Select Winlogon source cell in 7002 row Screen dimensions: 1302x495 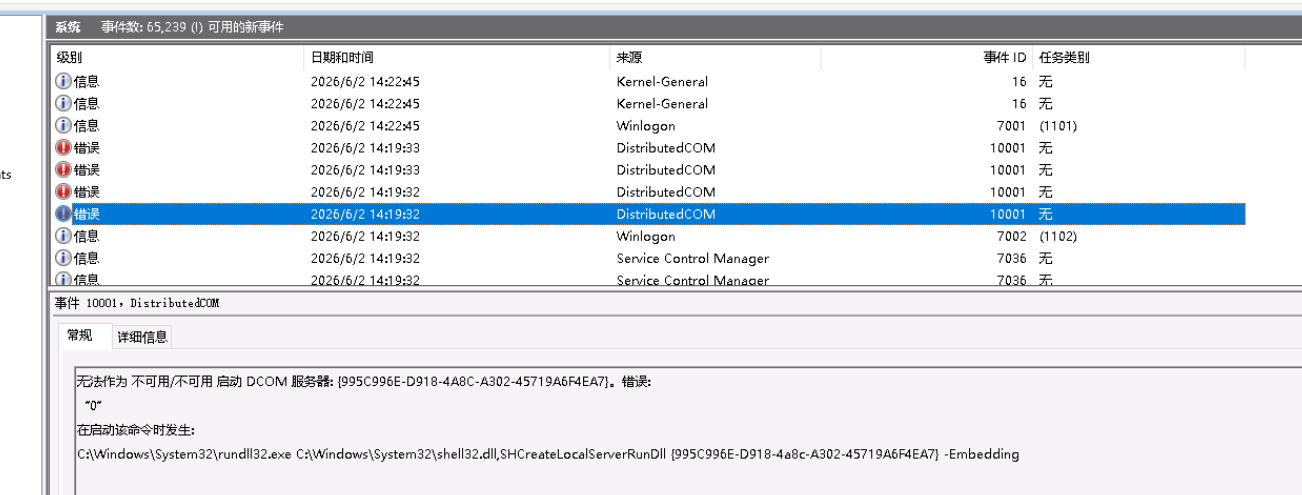(x=646, y=236)
